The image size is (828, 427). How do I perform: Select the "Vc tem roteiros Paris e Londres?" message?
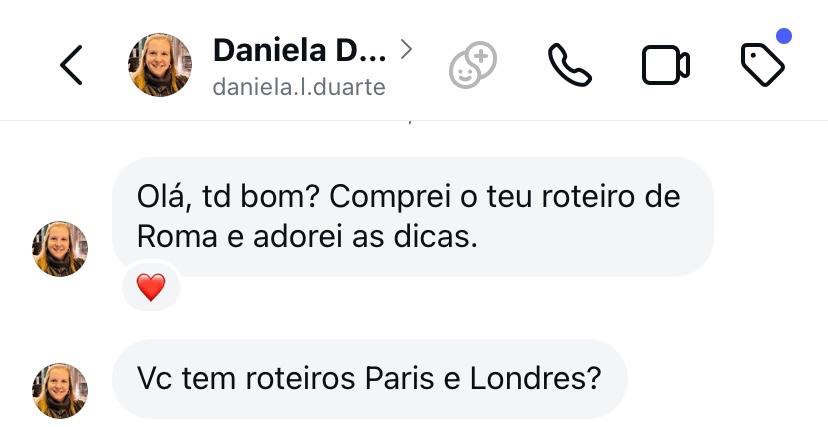[x=369, y=380]
